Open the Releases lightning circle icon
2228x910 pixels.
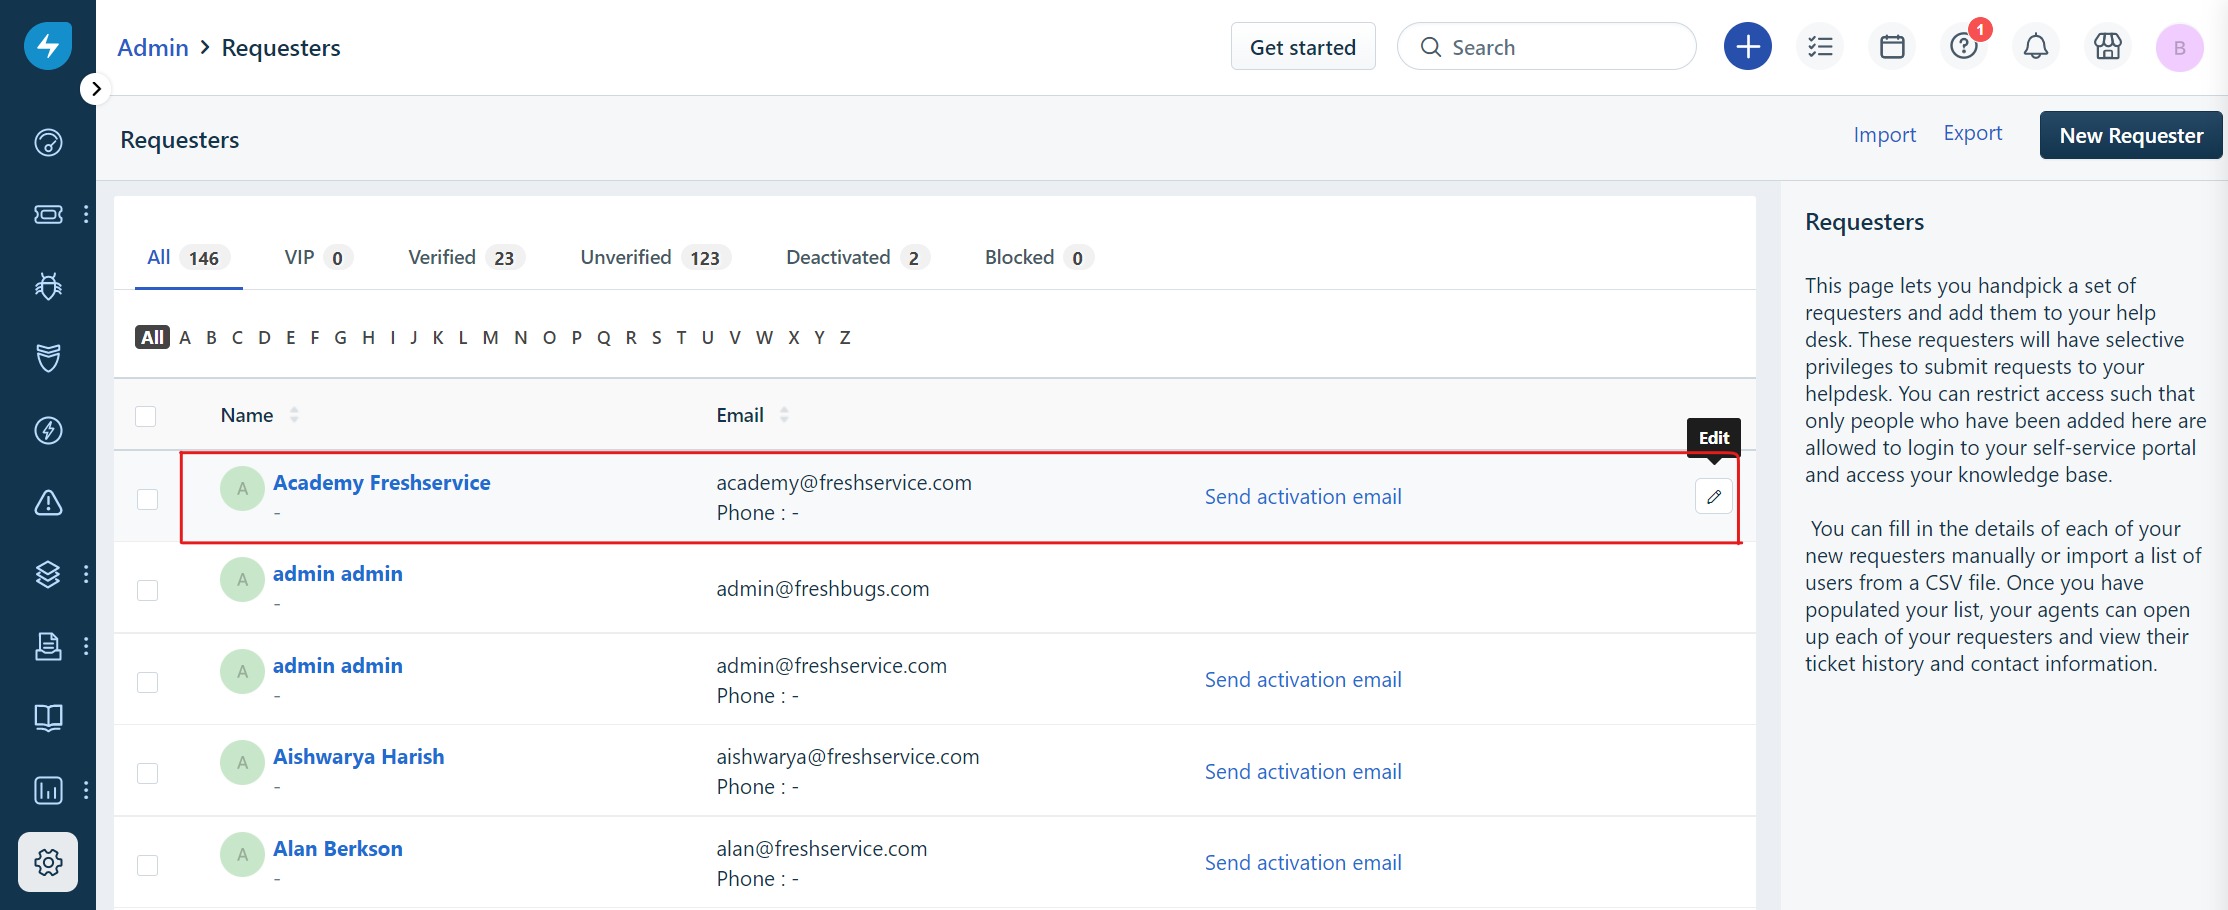pyautogui.click(x=48, y=430)
